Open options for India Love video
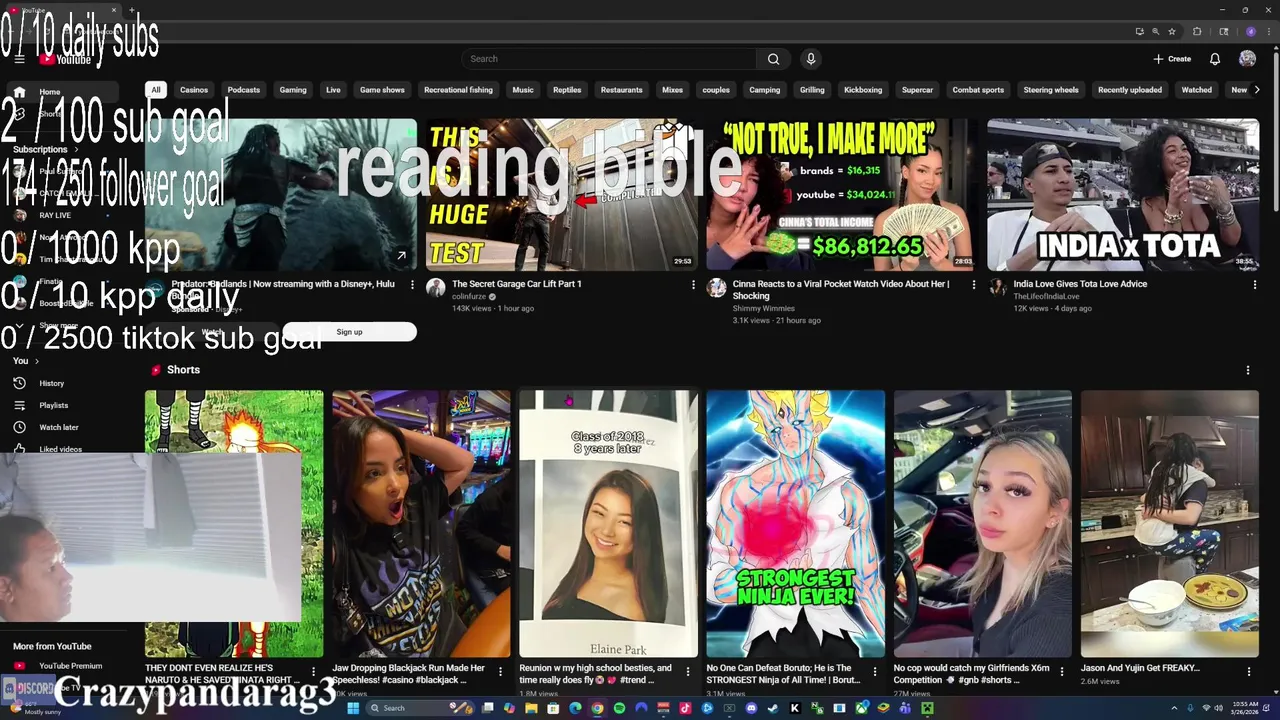 [x=1254, y=285]
